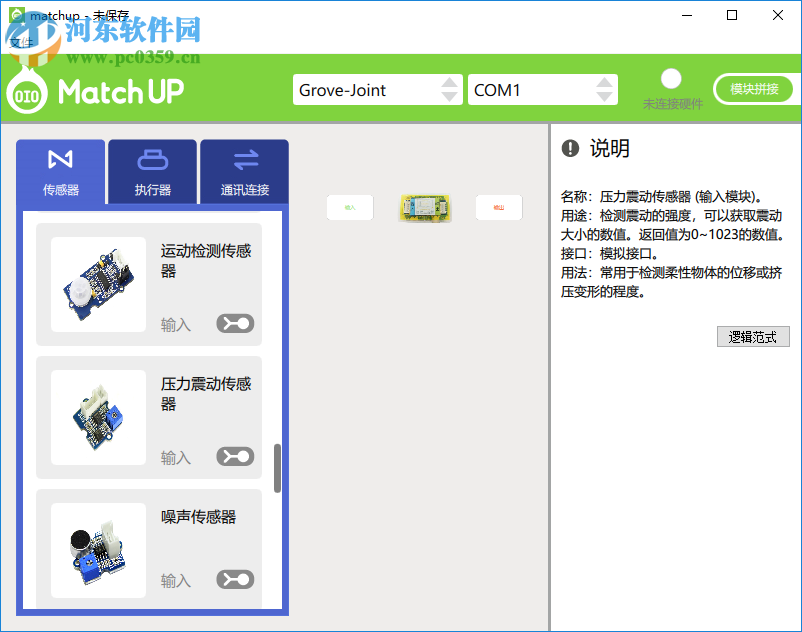Toggle the 压力震动传感器 input switch

point(234,456)
